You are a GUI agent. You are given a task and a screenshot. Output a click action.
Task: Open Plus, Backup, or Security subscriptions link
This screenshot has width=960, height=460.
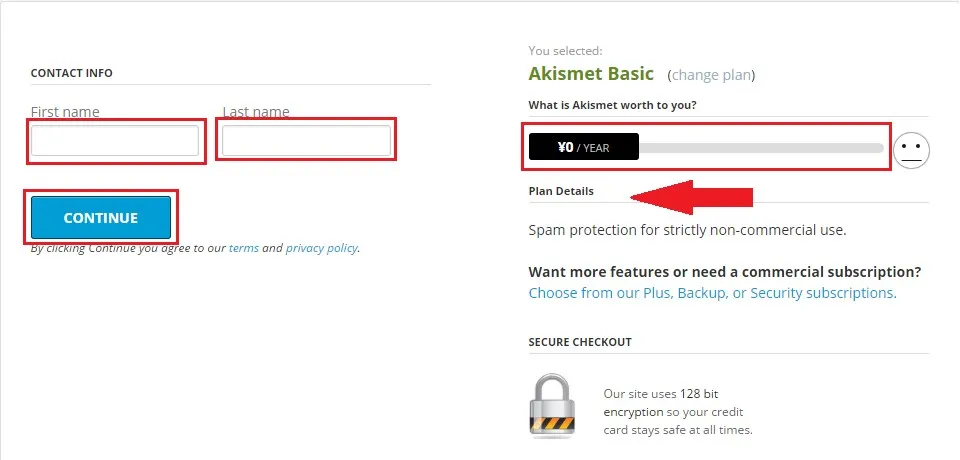point(712,293)
